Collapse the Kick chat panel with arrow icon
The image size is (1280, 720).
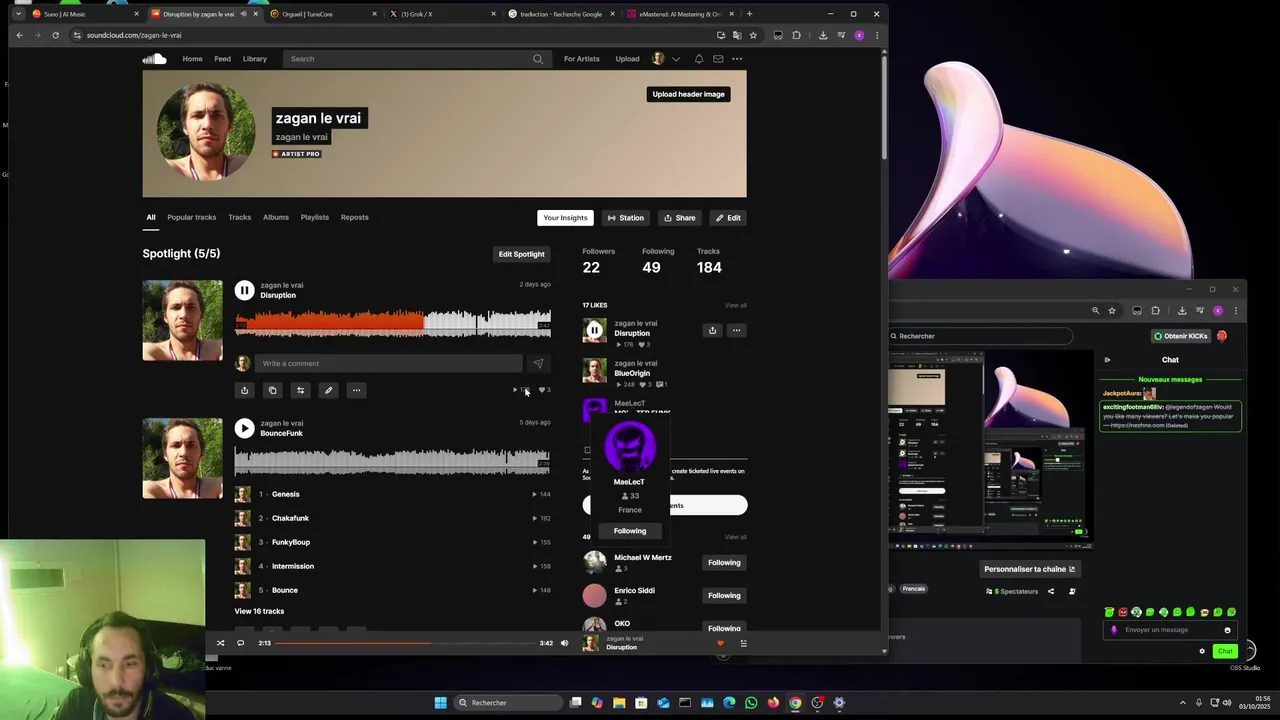point(1107,360)
